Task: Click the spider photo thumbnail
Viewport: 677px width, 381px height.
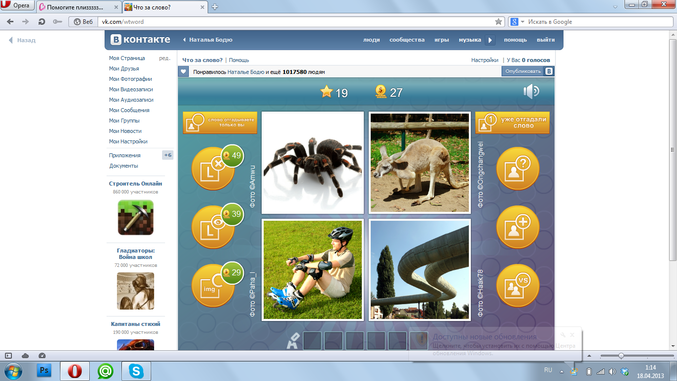Action: click(x=313, y=163)
